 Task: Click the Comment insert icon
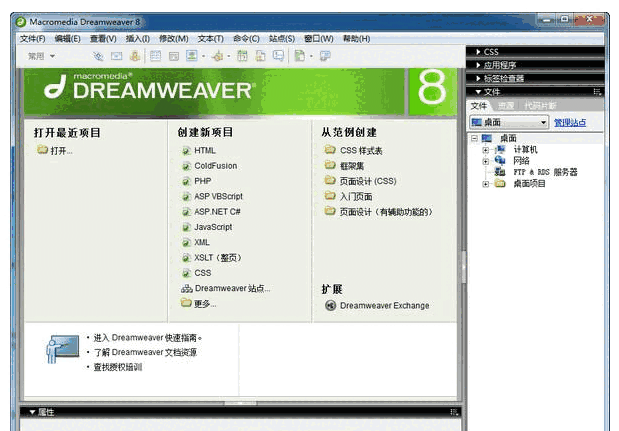(278, 56)
